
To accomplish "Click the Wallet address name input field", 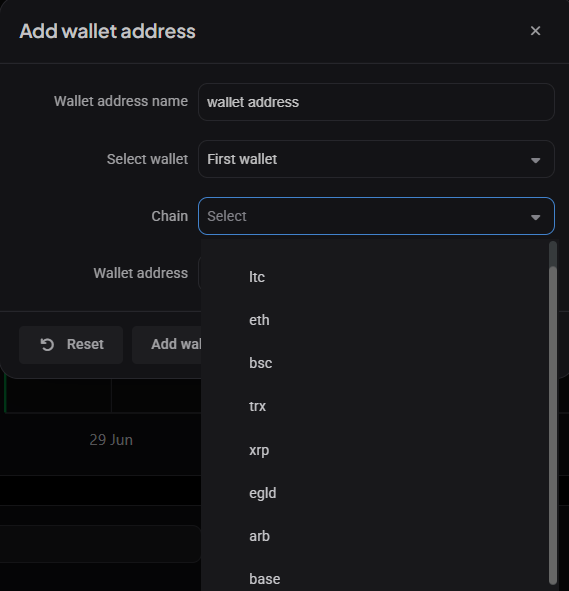I will click(376, 102).
